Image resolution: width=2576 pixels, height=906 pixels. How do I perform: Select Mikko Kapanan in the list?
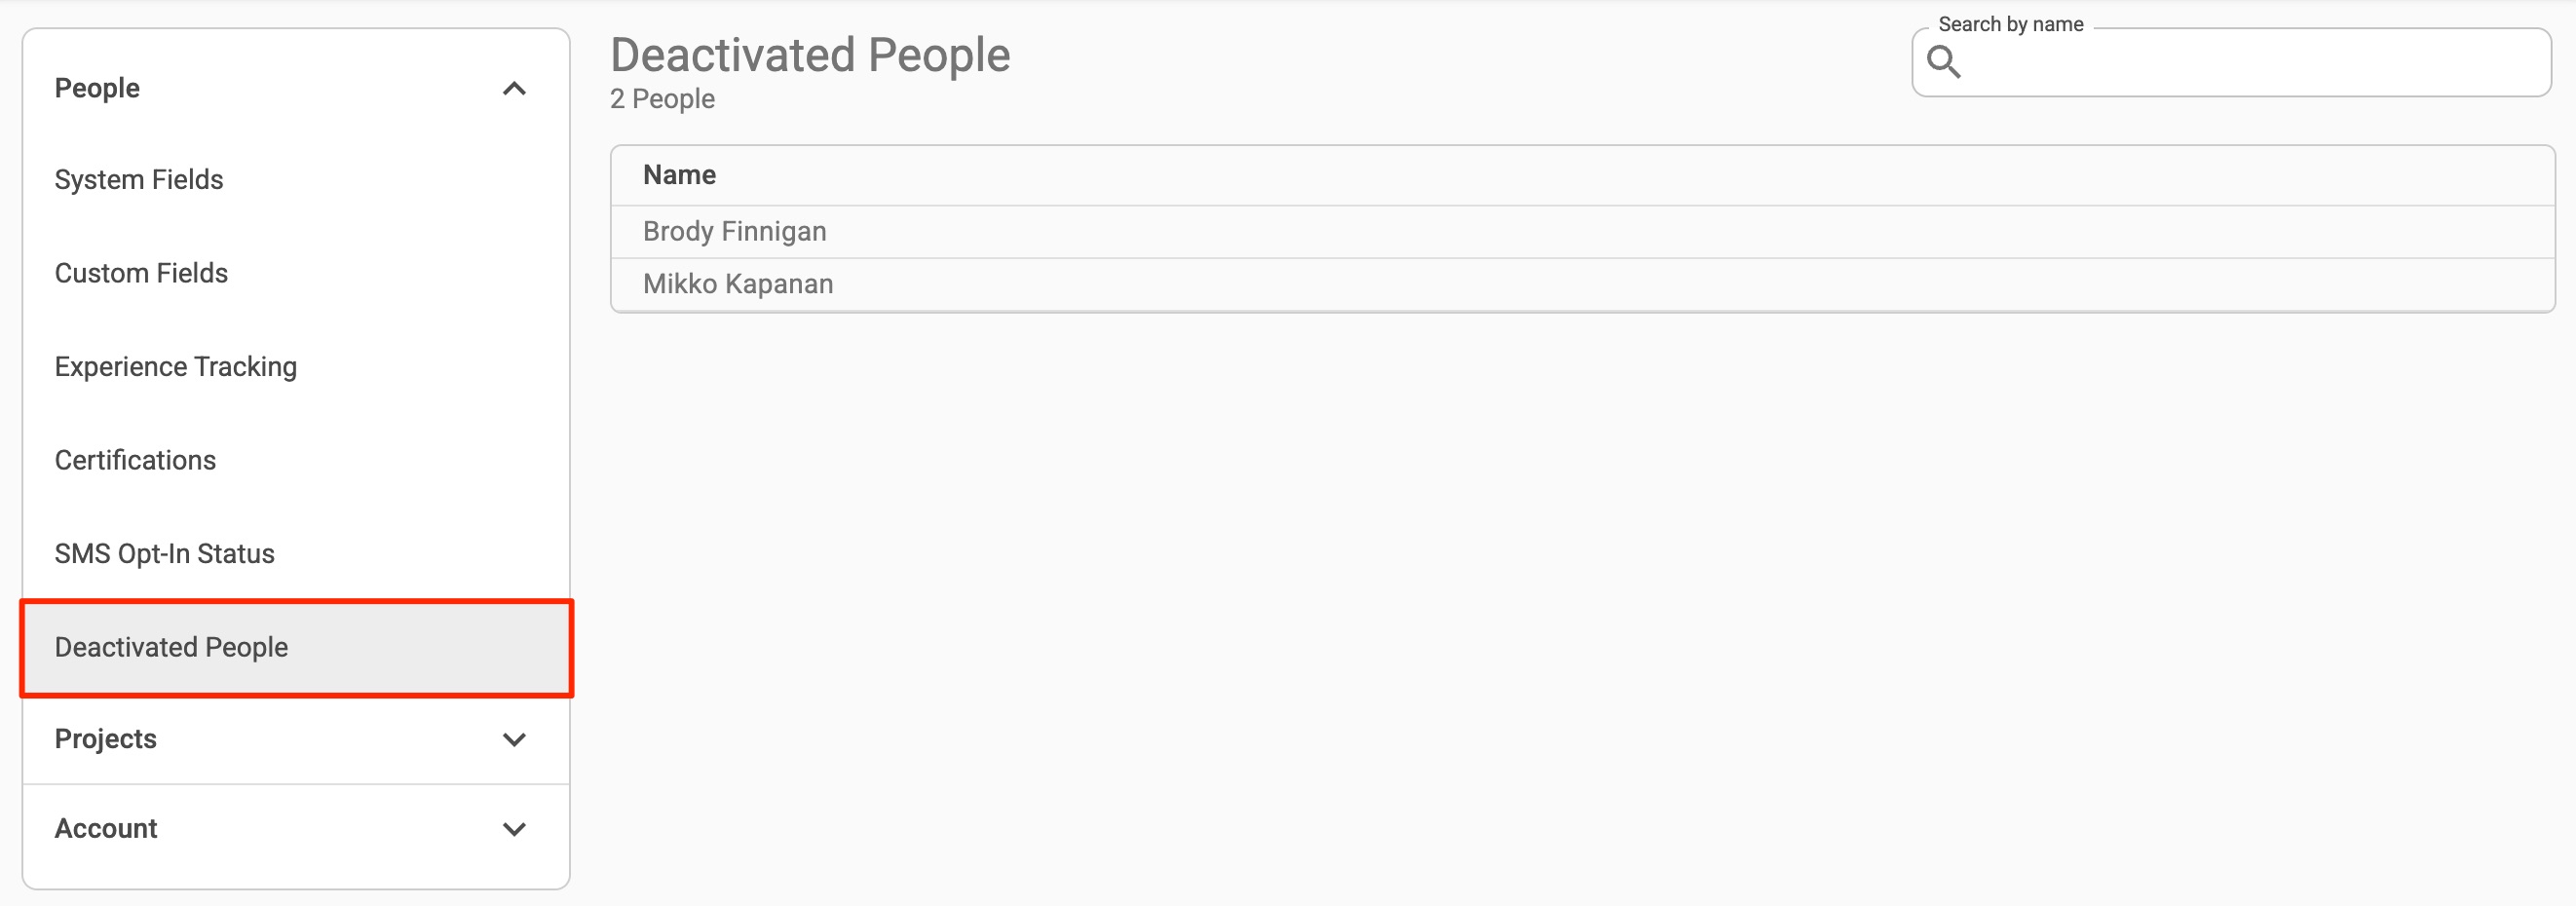tap(738, 285)
